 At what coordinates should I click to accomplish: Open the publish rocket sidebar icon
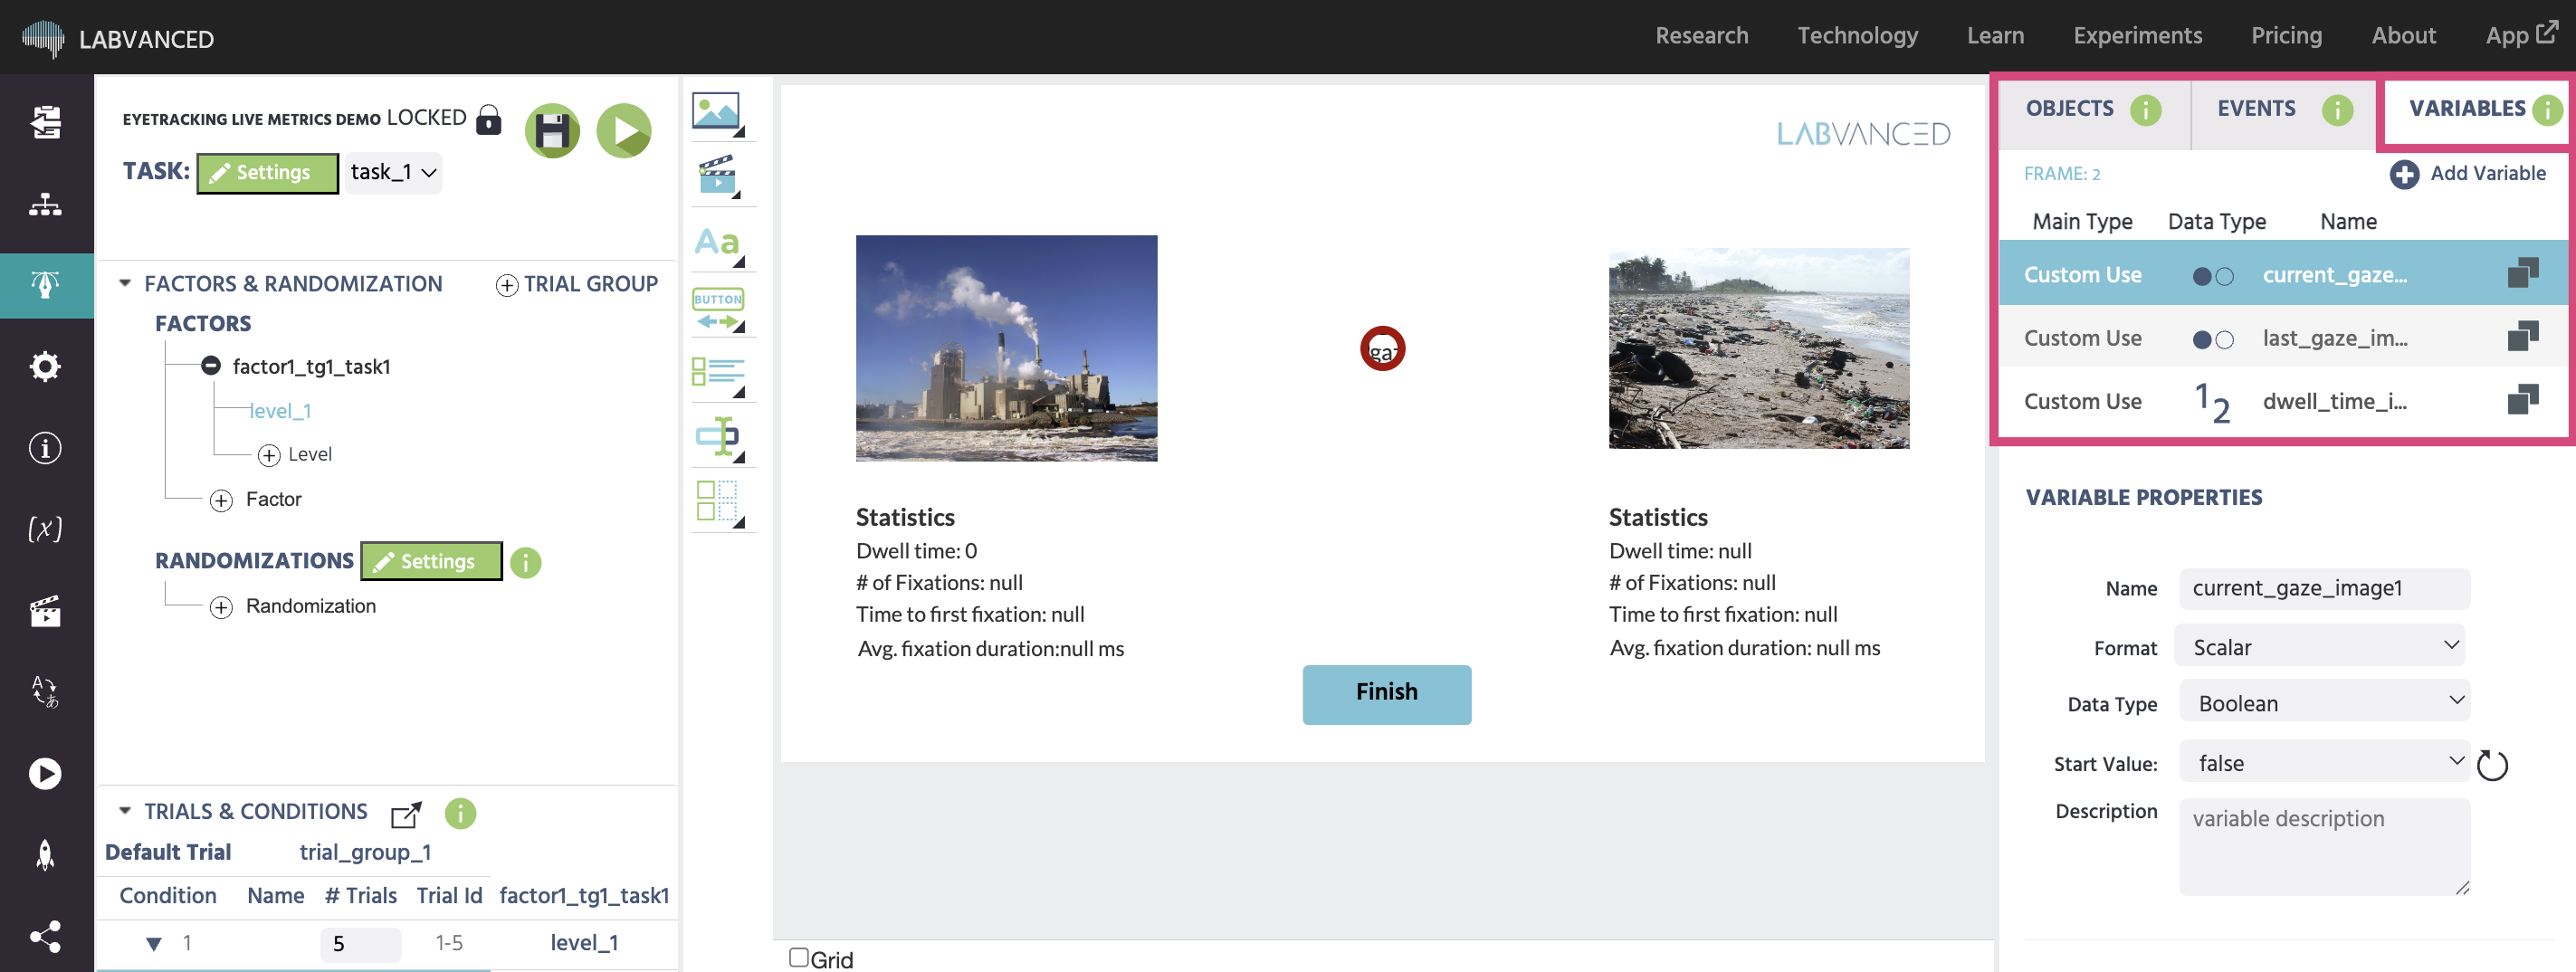coord(45,855)
